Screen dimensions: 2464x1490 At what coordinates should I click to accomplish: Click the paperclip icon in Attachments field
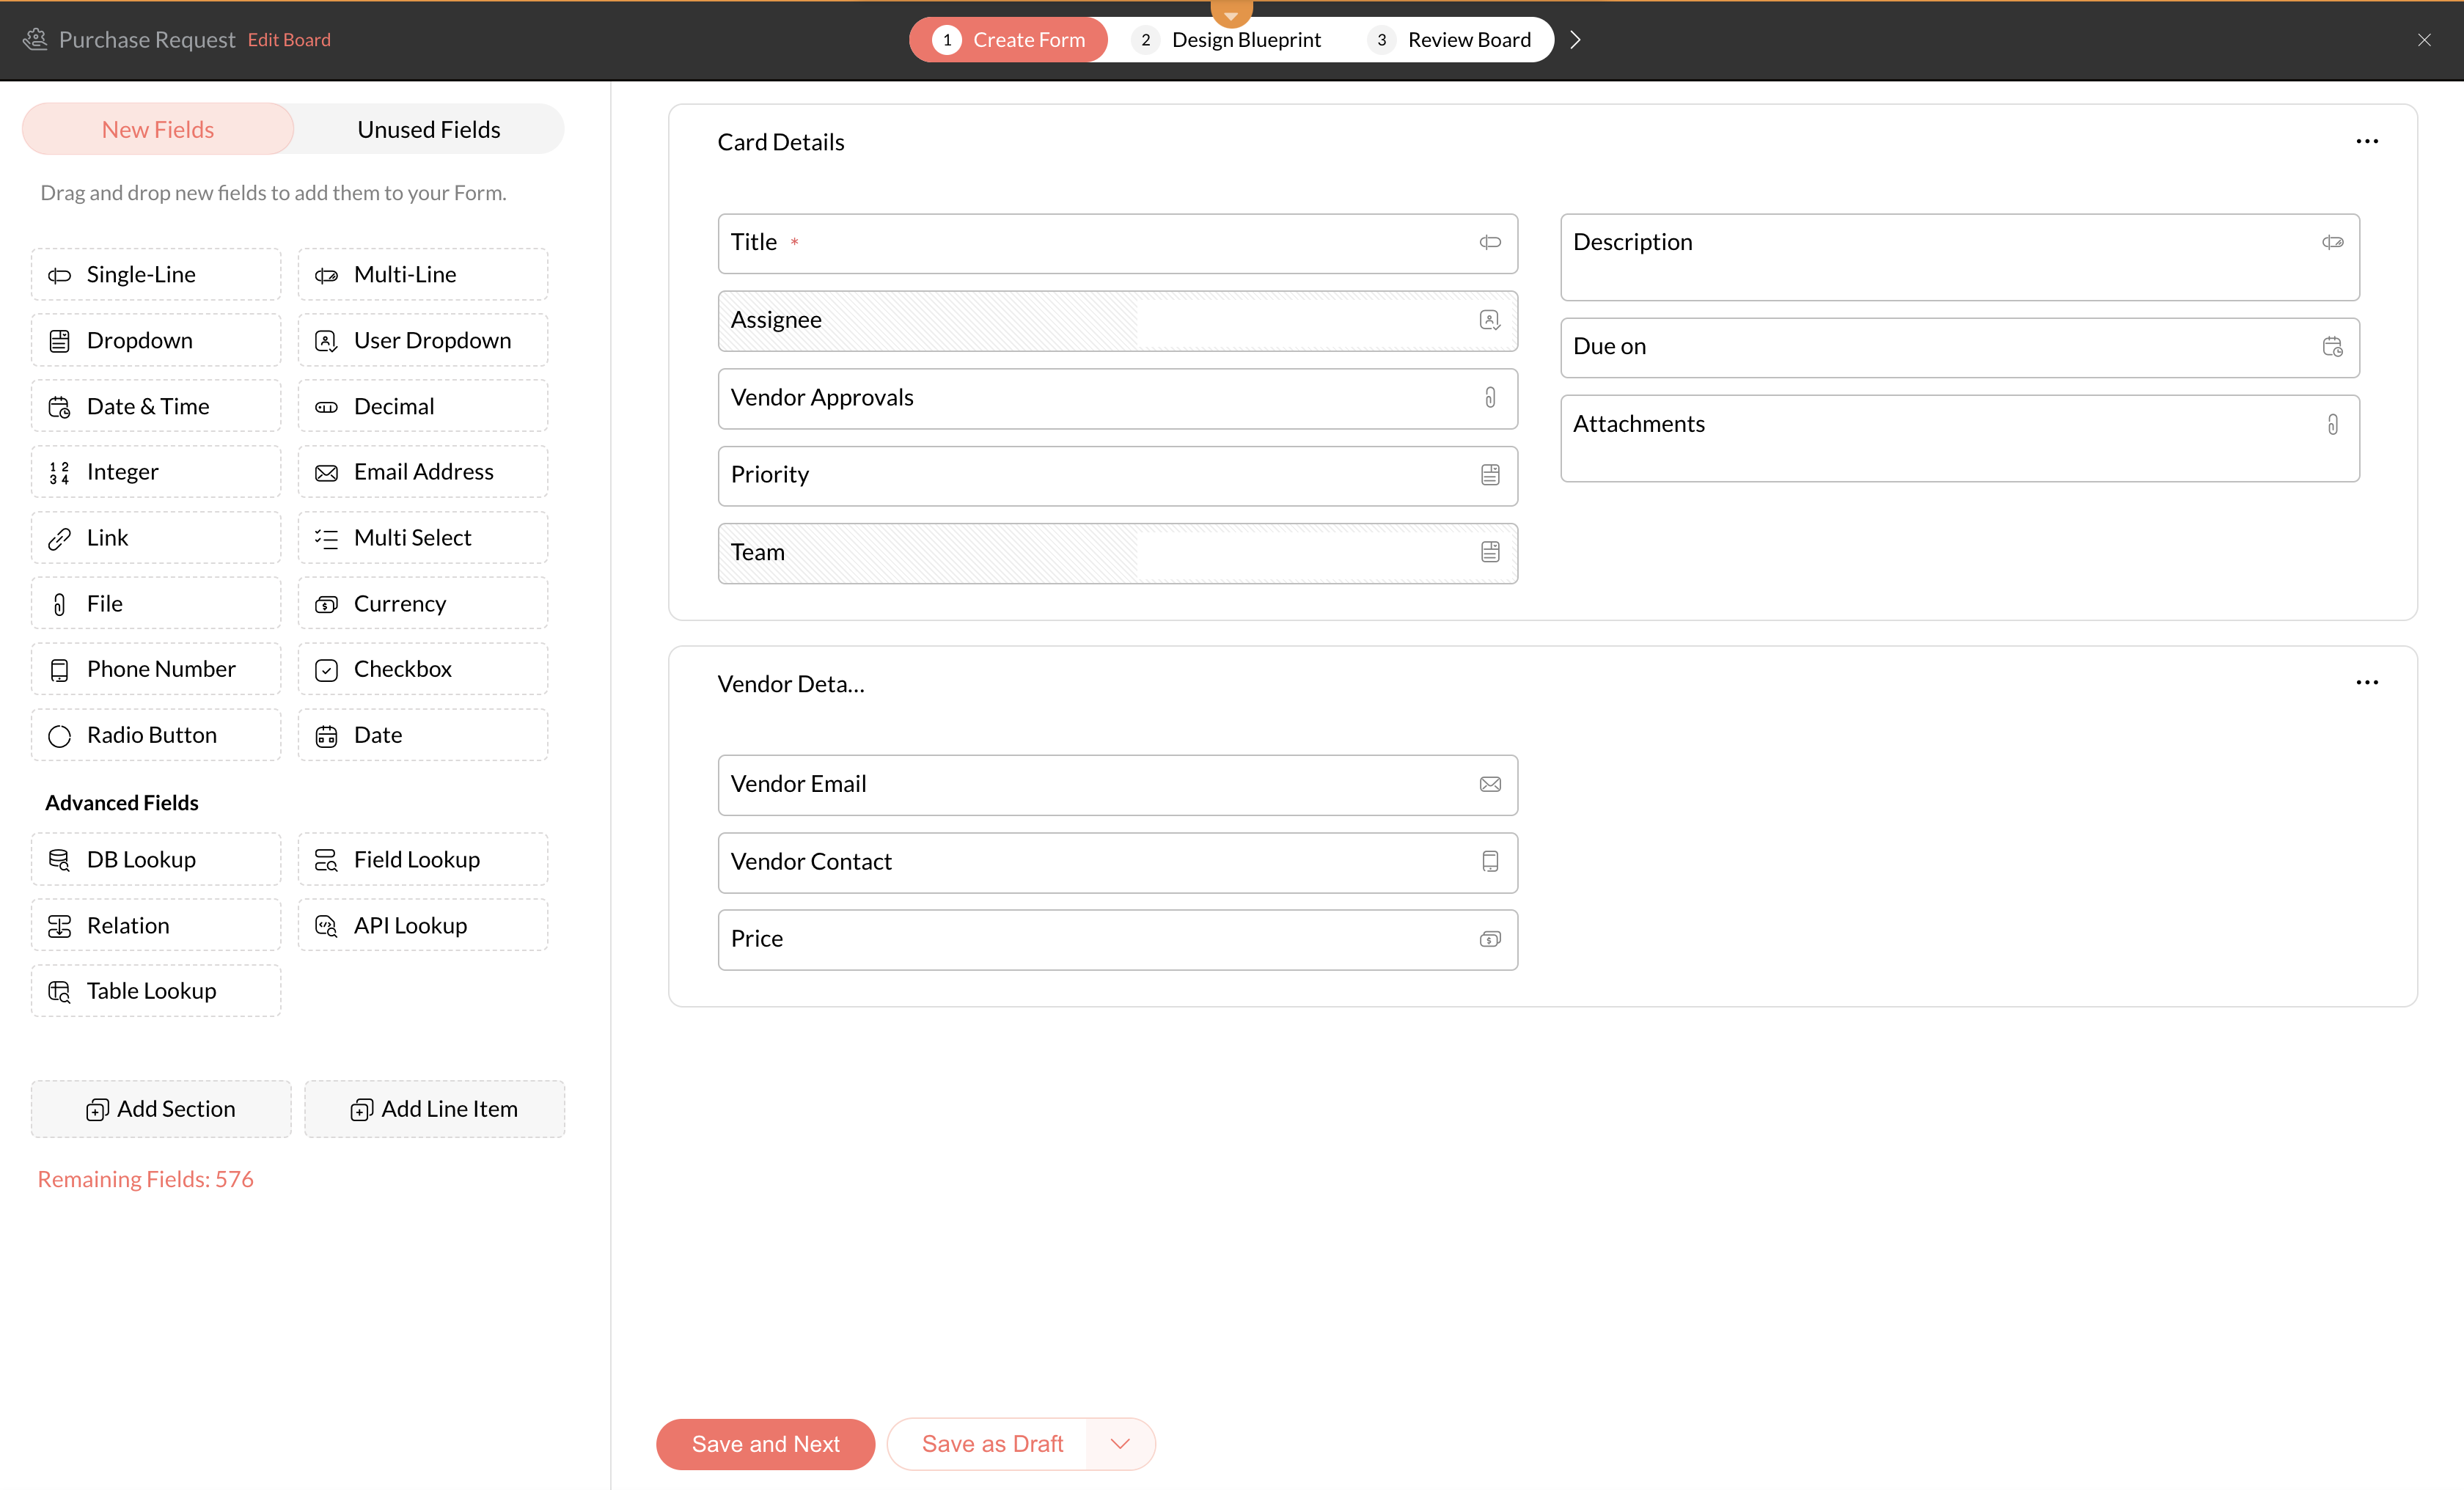point(2332,424)
